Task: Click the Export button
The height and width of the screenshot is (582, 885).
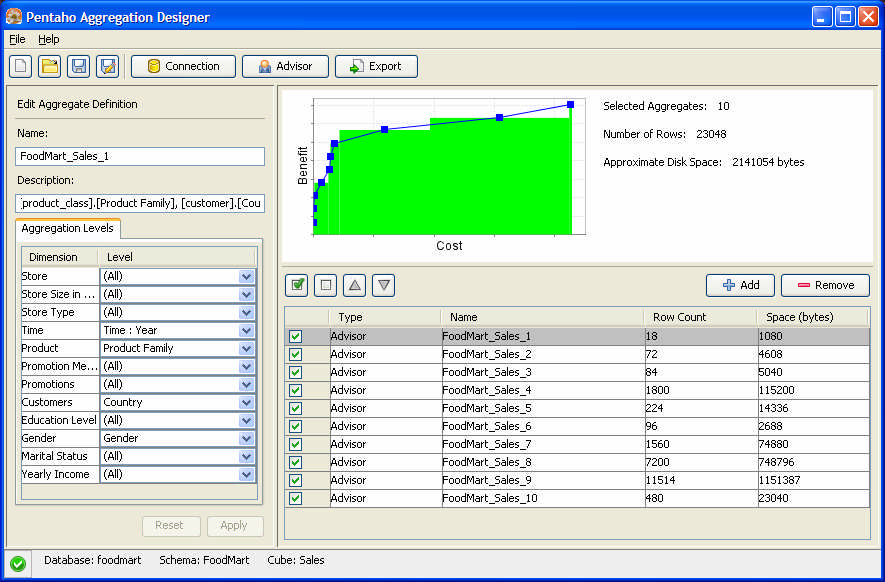Action: [376, 67]
